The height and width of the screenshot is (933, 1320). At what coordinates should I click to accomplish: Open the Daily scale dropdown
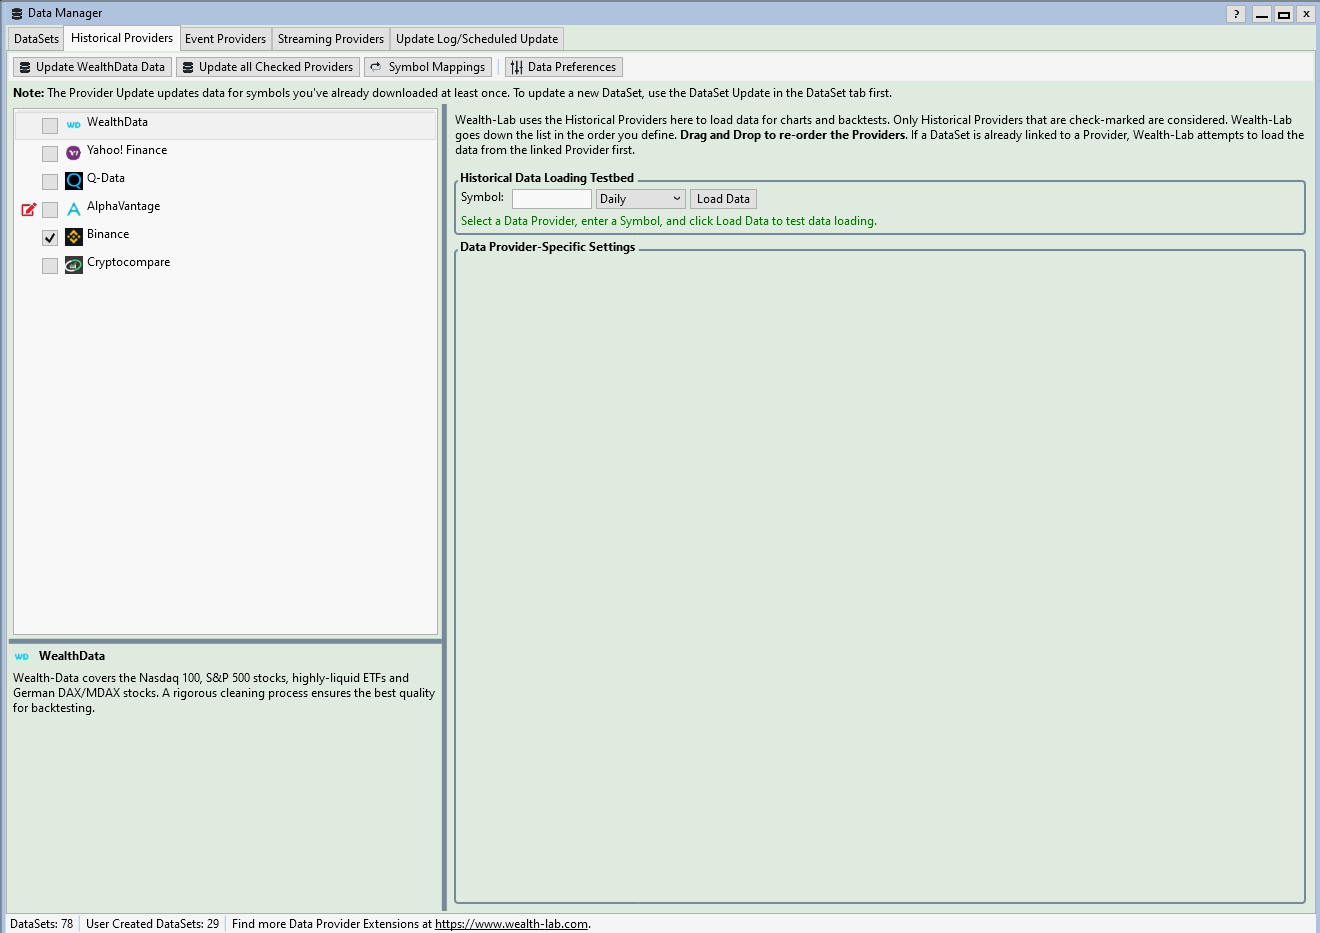click(x=641, y=199)
